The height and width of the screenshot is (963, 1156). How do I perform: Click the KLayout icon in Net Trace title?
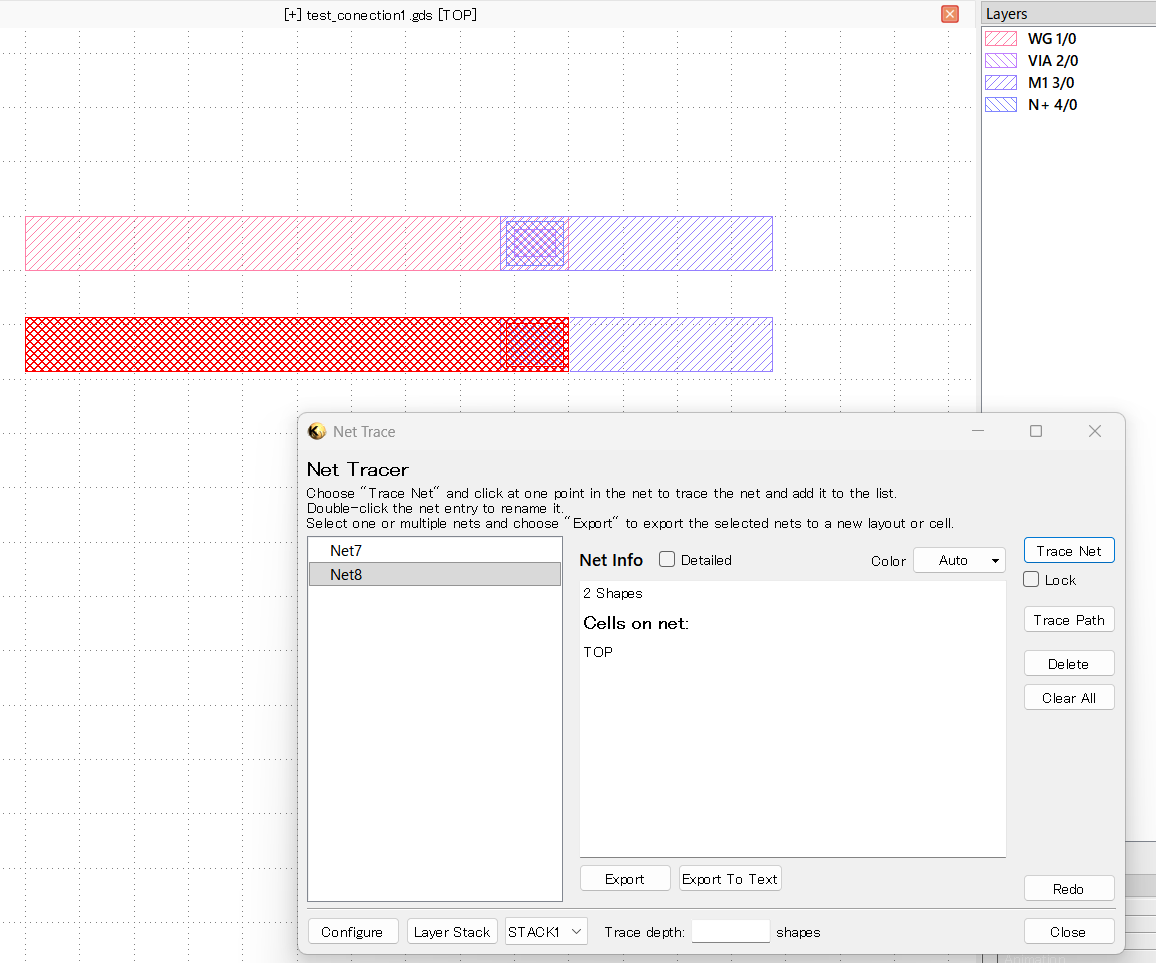tap(317, 431)
